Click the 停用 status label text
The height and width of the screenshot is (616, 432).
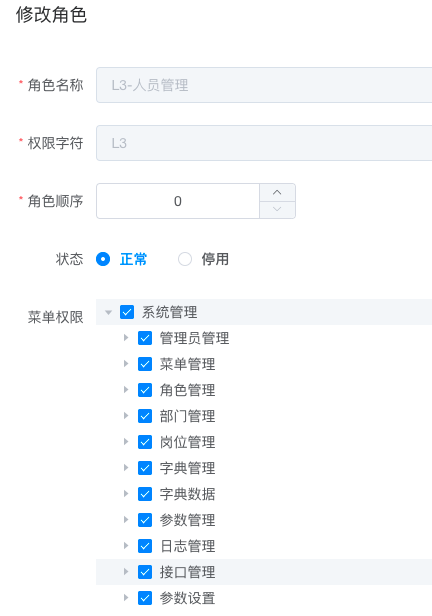tap(215, 259)
